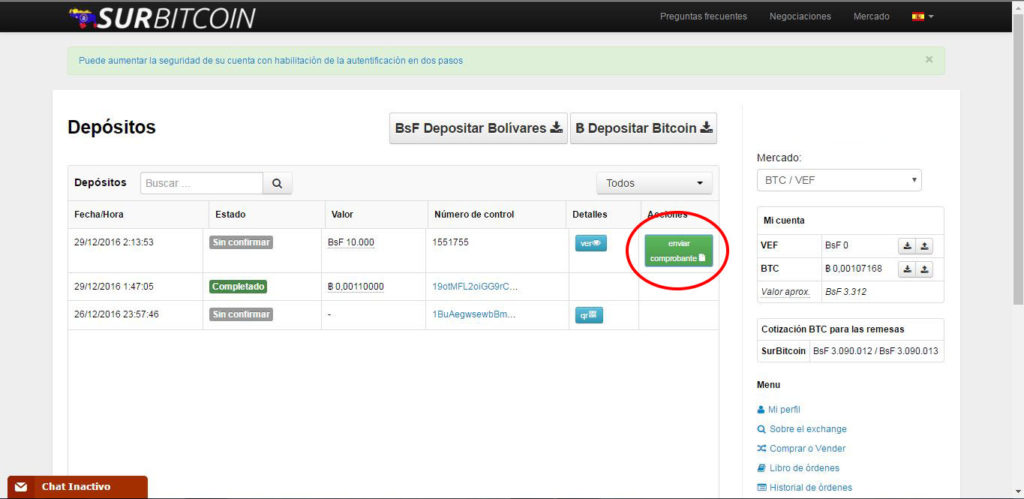Click the Completado status badge
The height and width of the screenshot is (499, 1024).
tap(238, 286)
